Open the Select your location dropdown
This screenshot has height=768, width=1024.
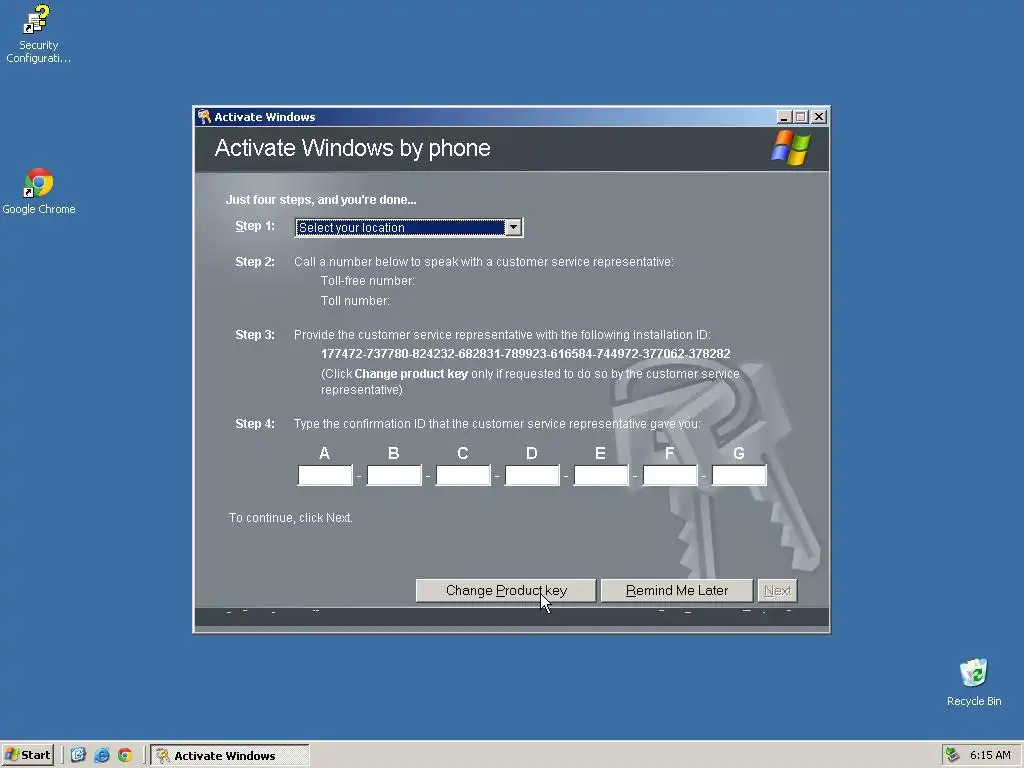click(x=409, y=227)
